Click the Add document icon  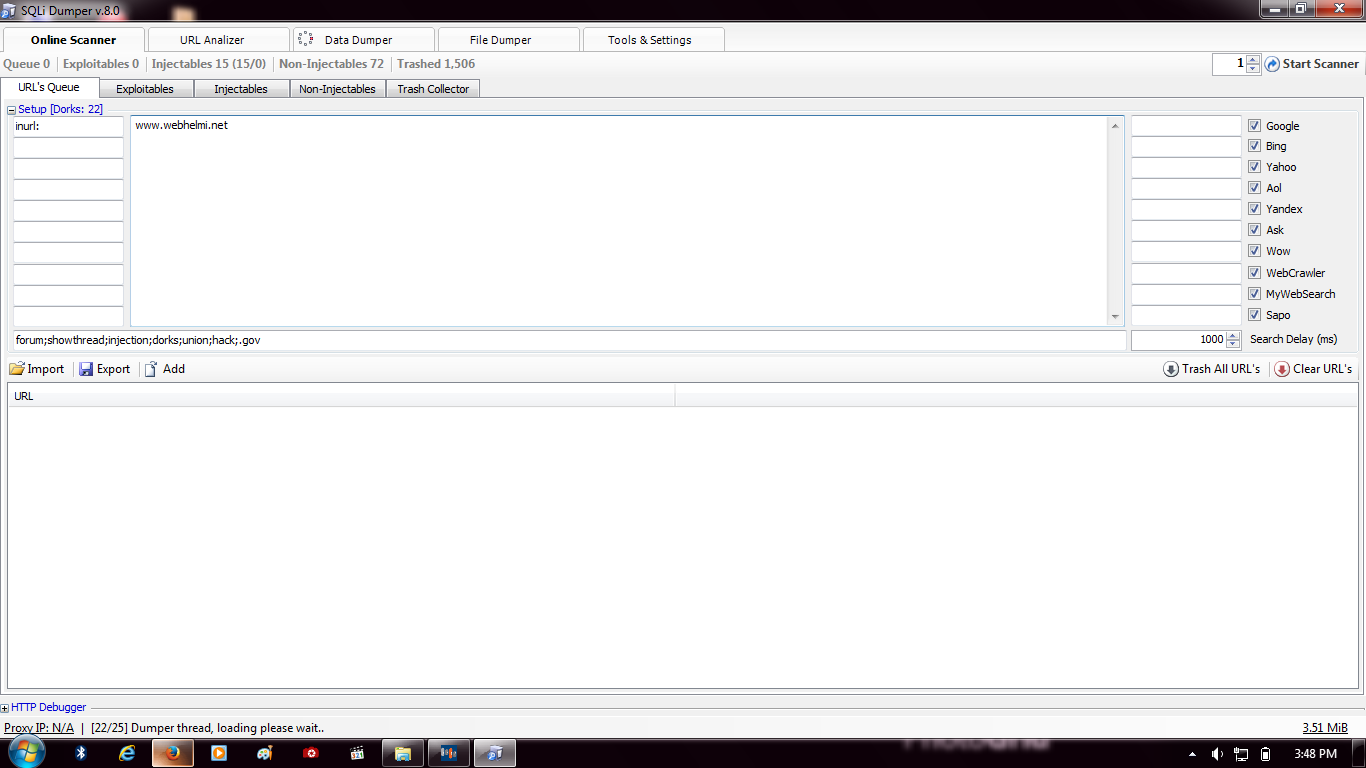[151, 369]
